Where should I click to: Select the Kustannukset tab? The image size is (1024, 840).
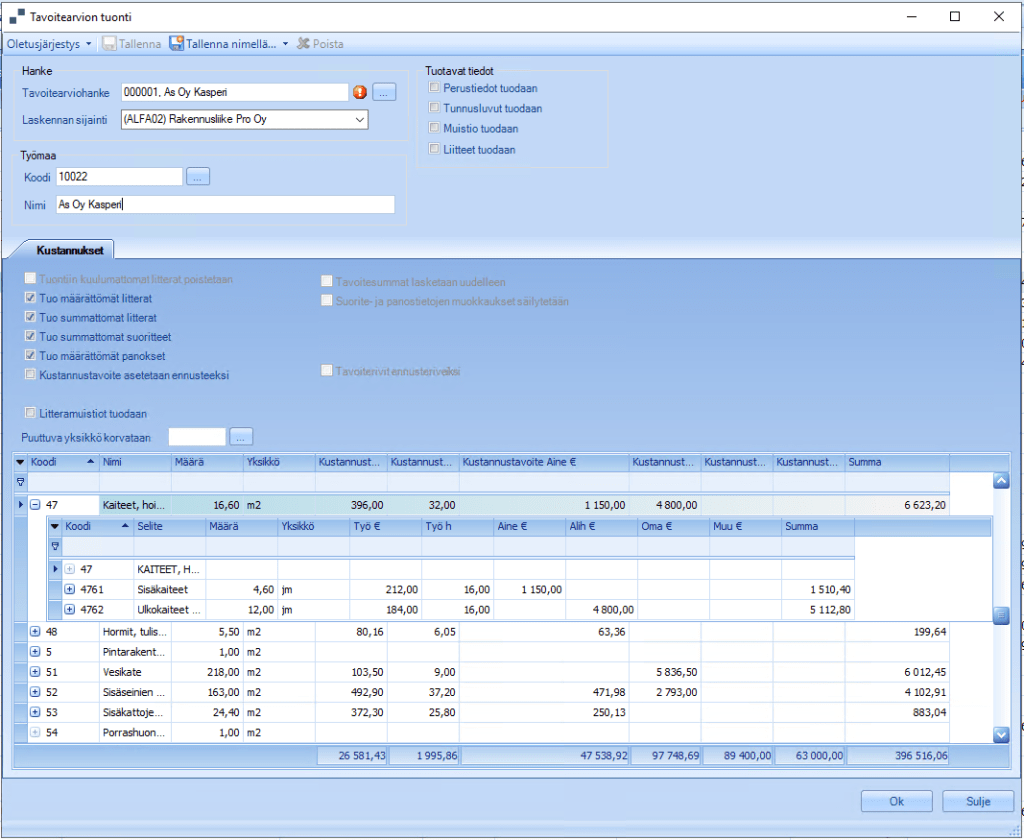point(70,250)
